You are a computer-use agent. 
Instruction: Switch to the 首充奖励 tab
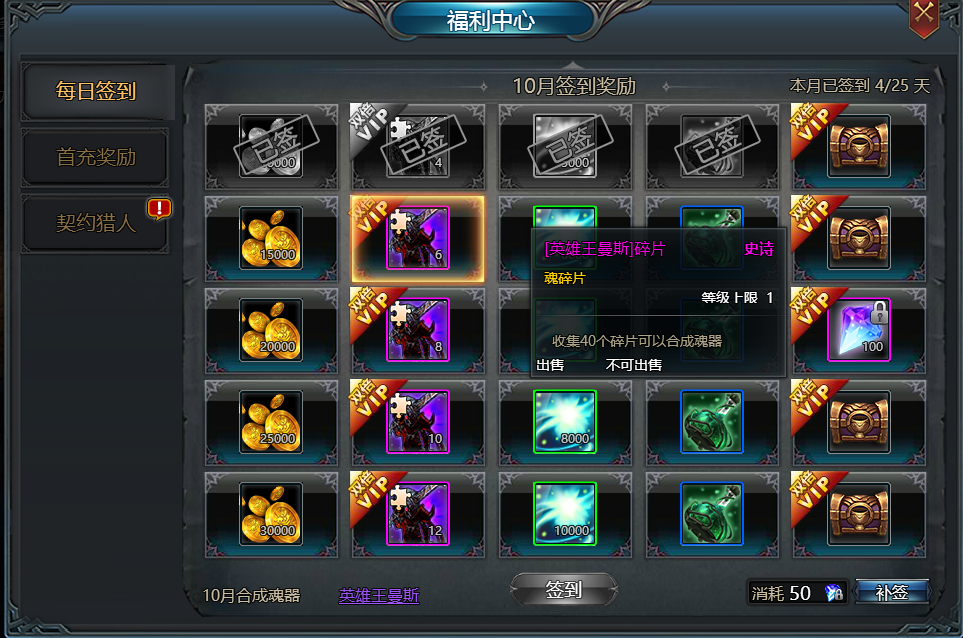(x=96, y=157)
